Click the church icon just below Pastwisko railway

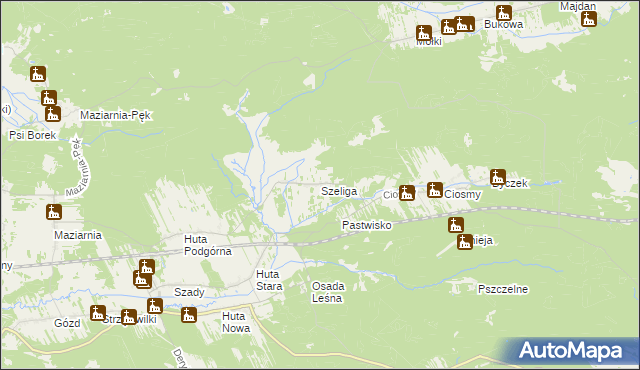point(456,225)
